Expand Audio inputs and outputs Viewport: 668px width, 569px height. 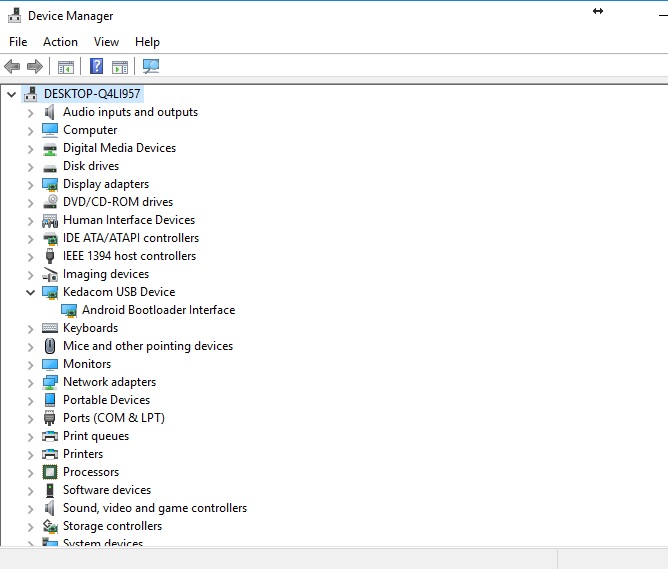[30, 112]
